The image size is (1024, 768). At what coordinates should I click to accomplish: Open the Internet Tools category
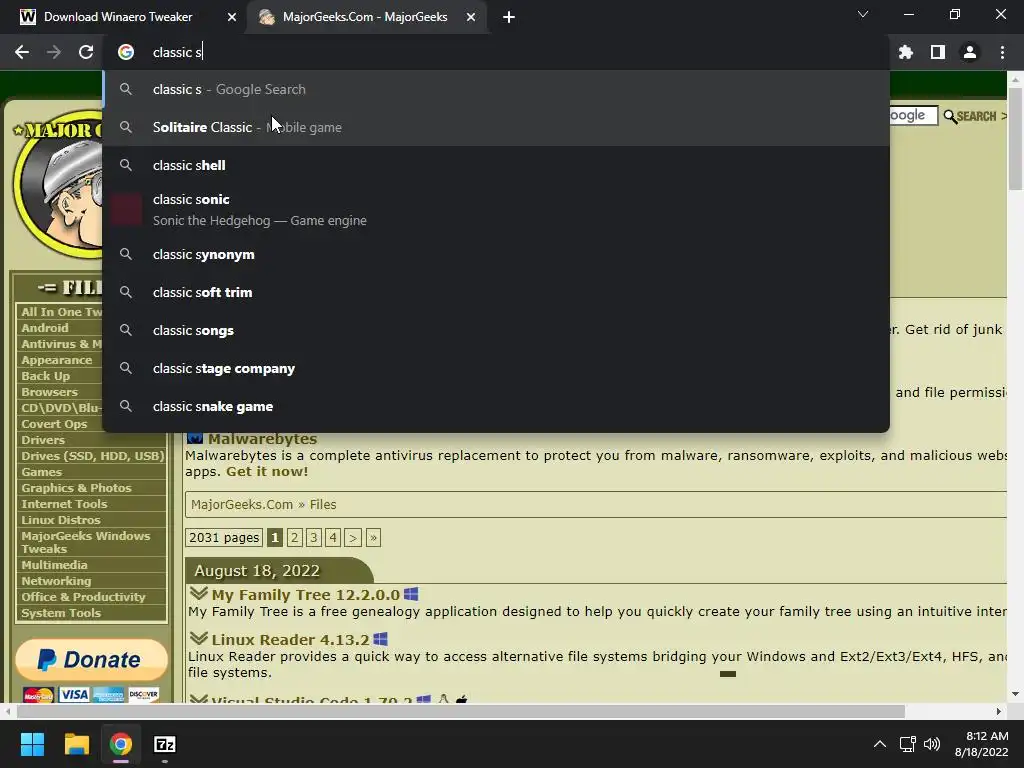64,504
